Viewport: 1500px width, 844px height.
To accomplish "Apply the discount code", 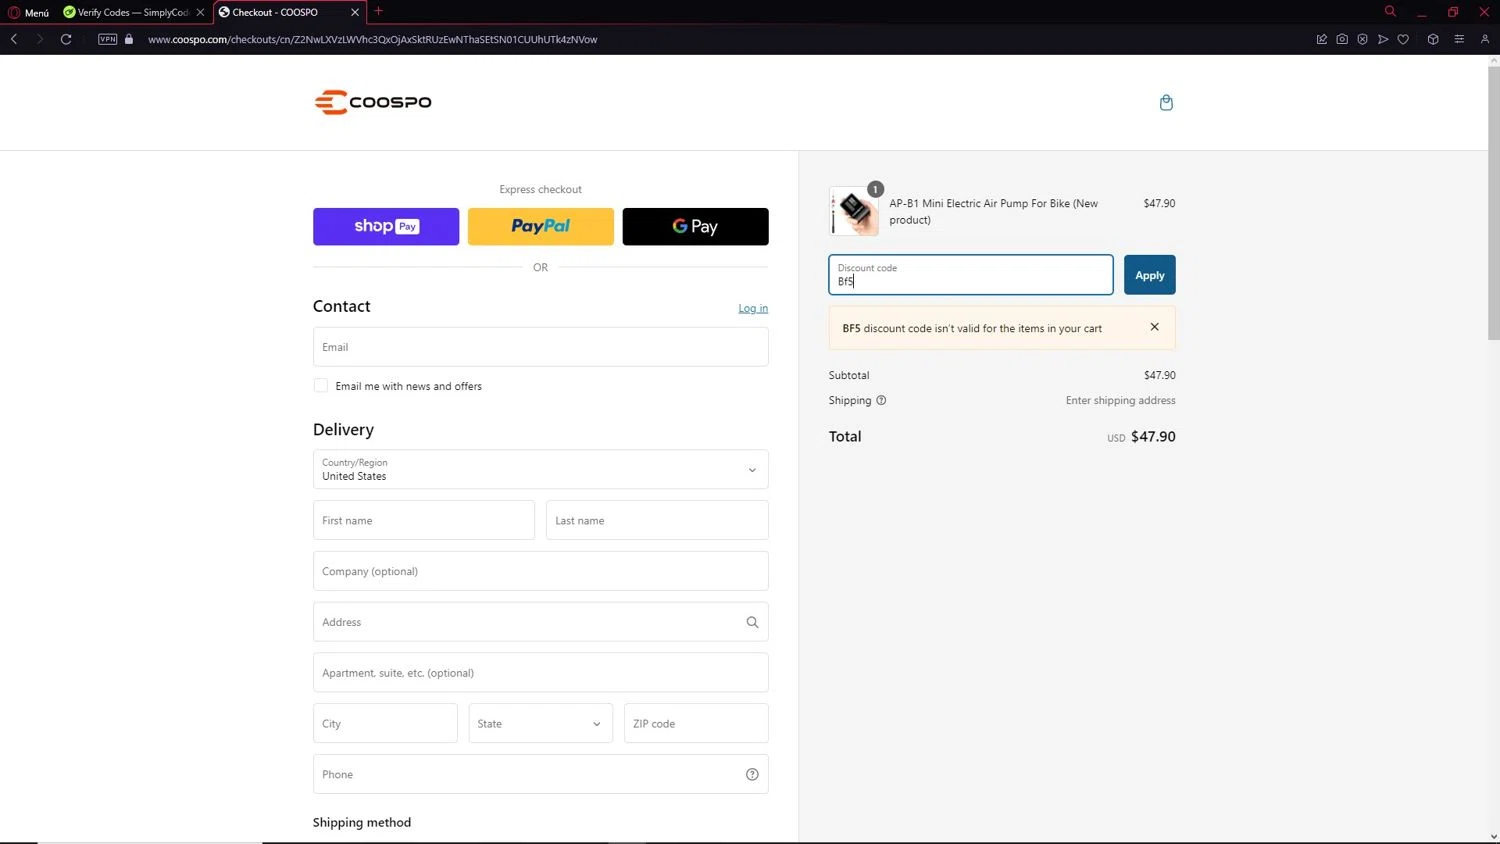I will click(1150, 275).
